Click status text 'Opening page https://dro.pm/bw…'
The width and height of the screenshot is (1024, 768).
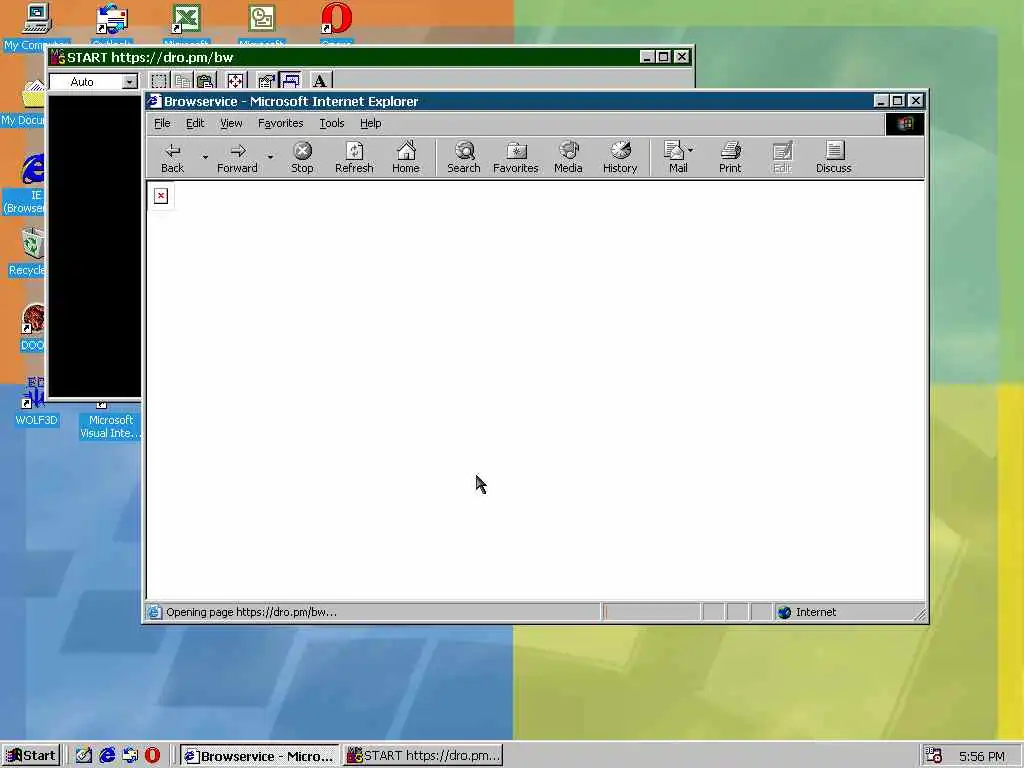tap(251, 612)
